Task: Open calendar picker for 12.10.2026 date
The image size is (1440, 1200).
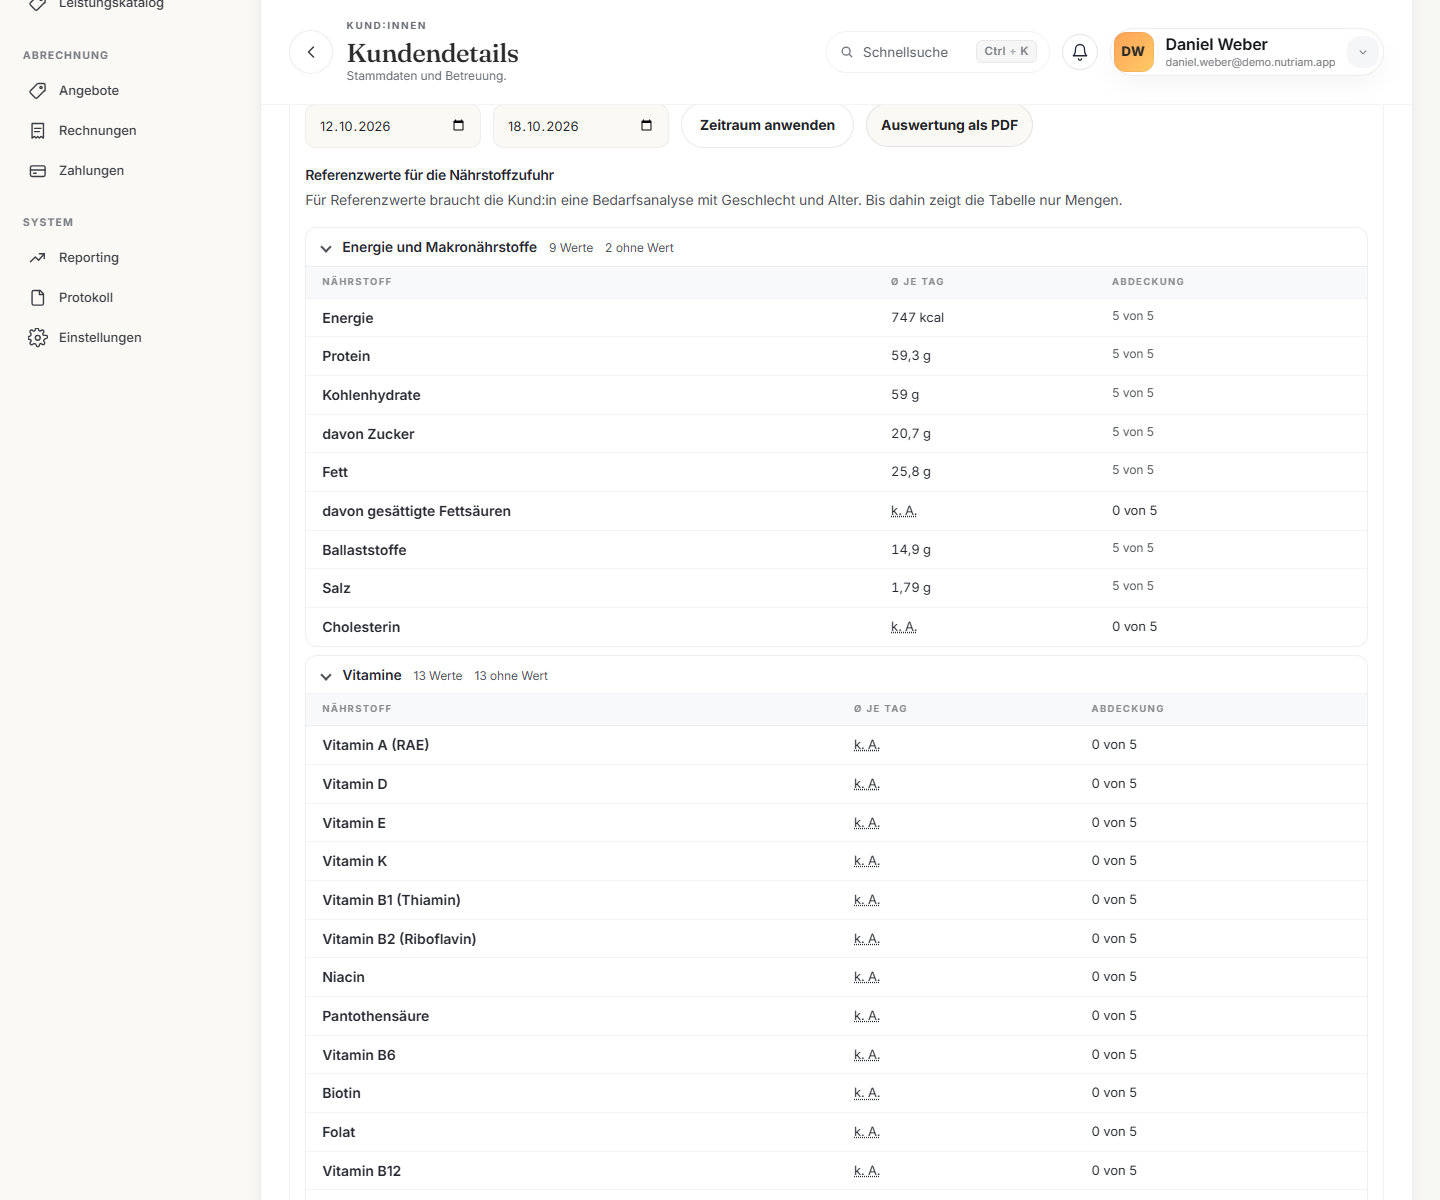Action: [458, 125]
